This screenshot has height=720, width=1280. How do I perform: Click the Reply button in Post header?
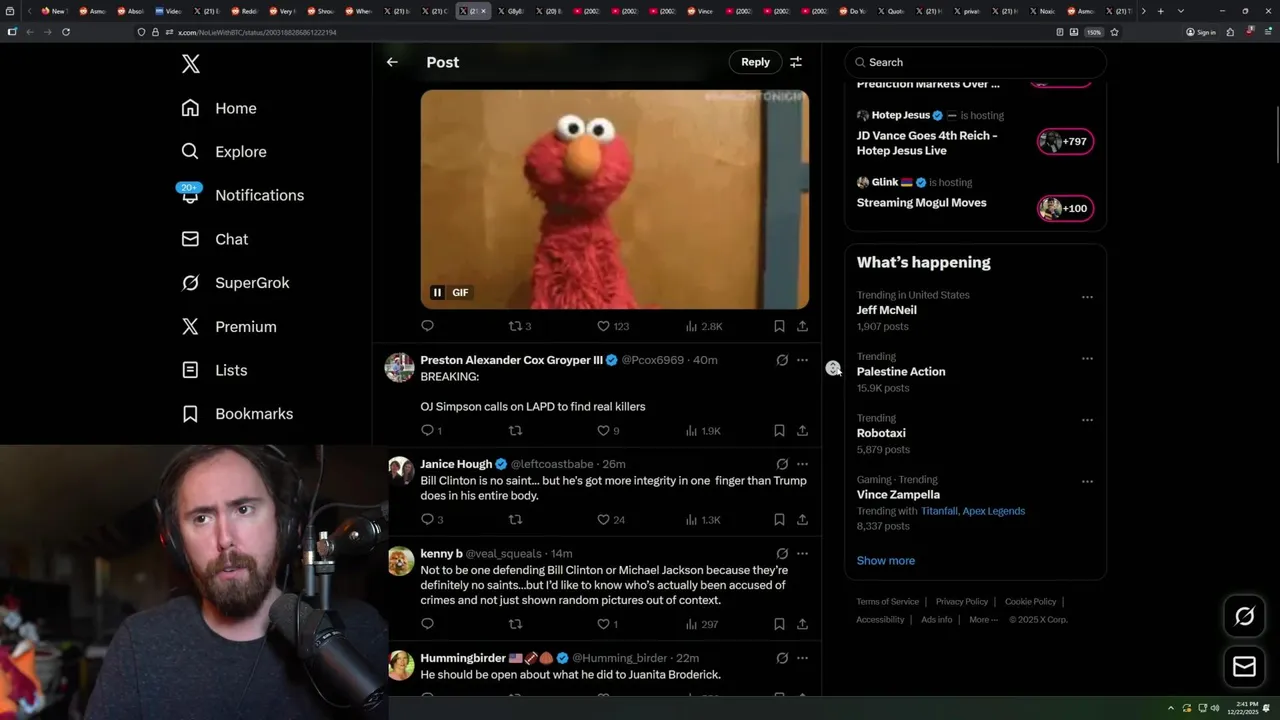point(755,62)
